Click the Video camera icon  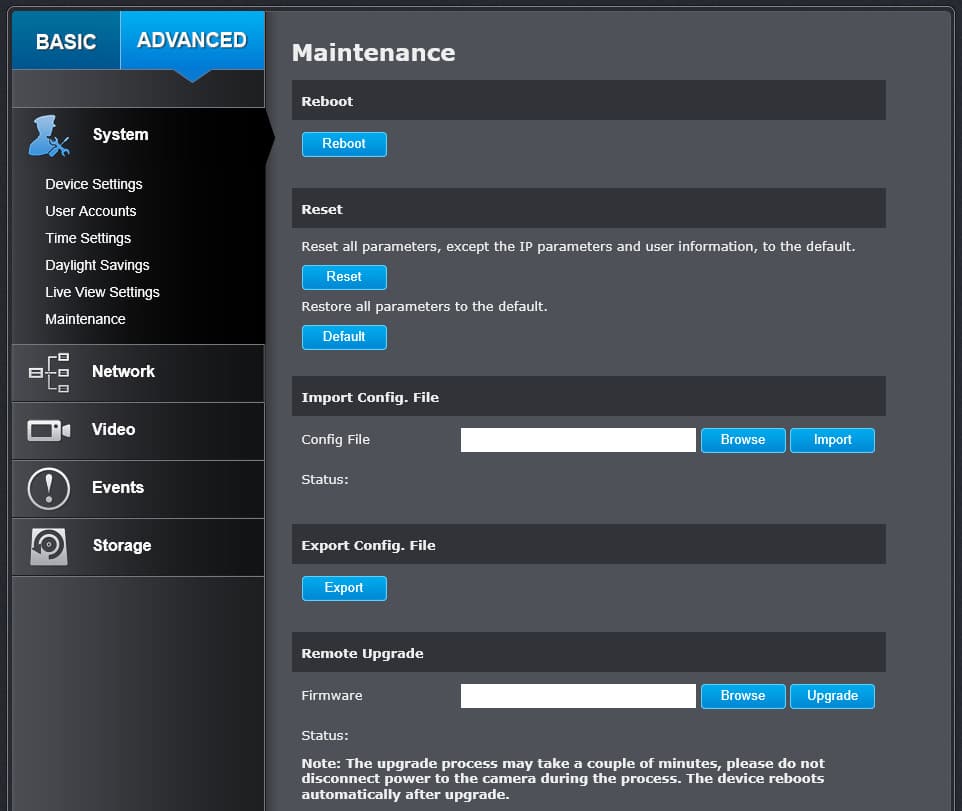tap(49, 430)
